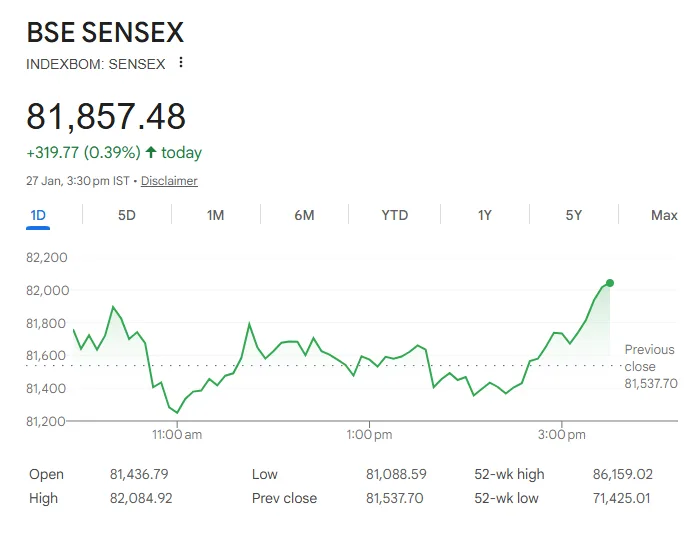
Task: Select the 1D time range tab
Action: (x=38, y=215)
